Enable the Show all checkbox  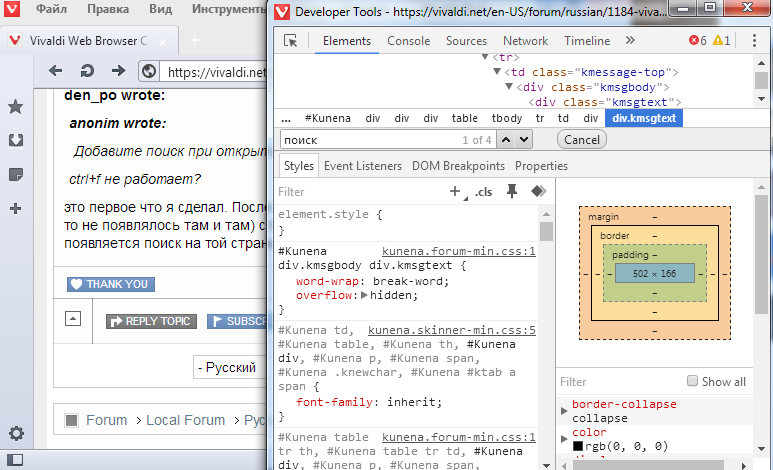693,381
